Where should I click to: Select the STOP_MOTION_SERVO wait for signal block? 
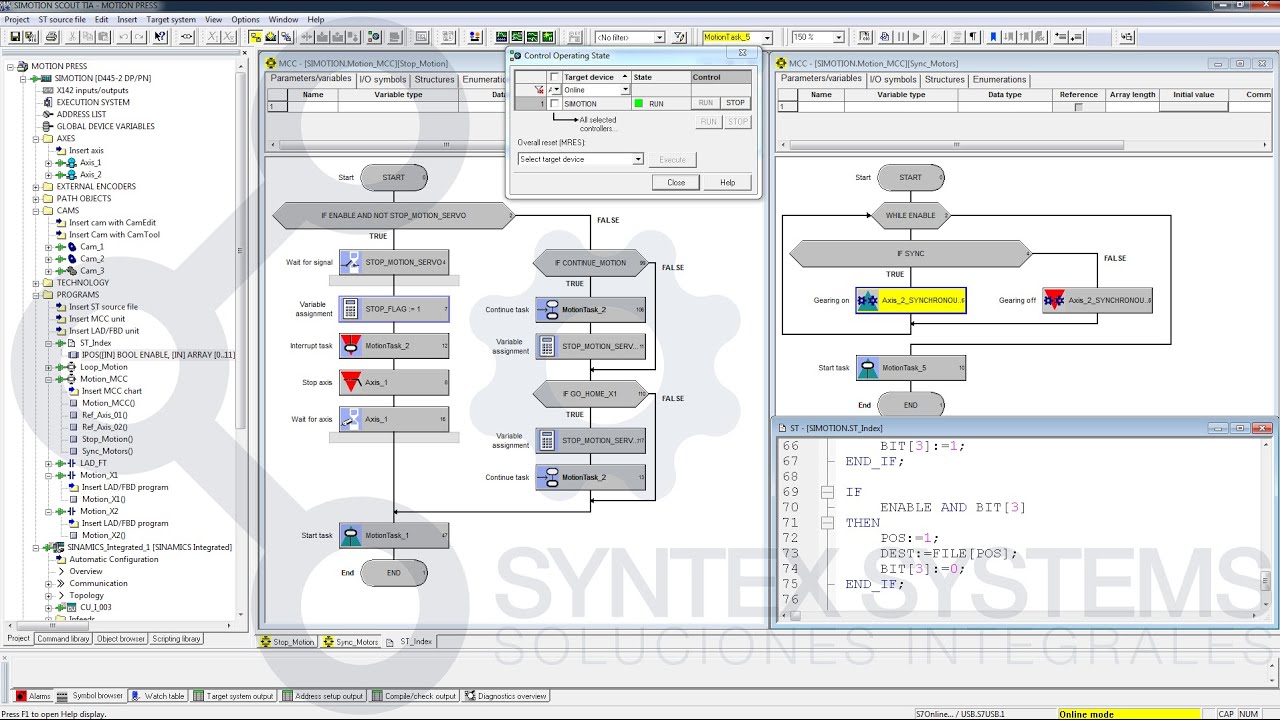pos(394,262)
